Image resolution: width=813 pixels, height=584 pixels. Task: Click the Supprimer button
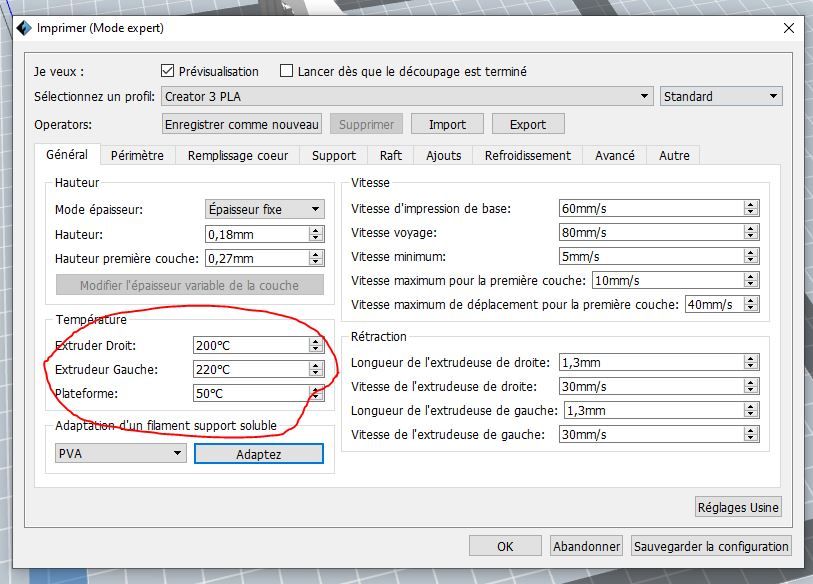coord(367,124)
